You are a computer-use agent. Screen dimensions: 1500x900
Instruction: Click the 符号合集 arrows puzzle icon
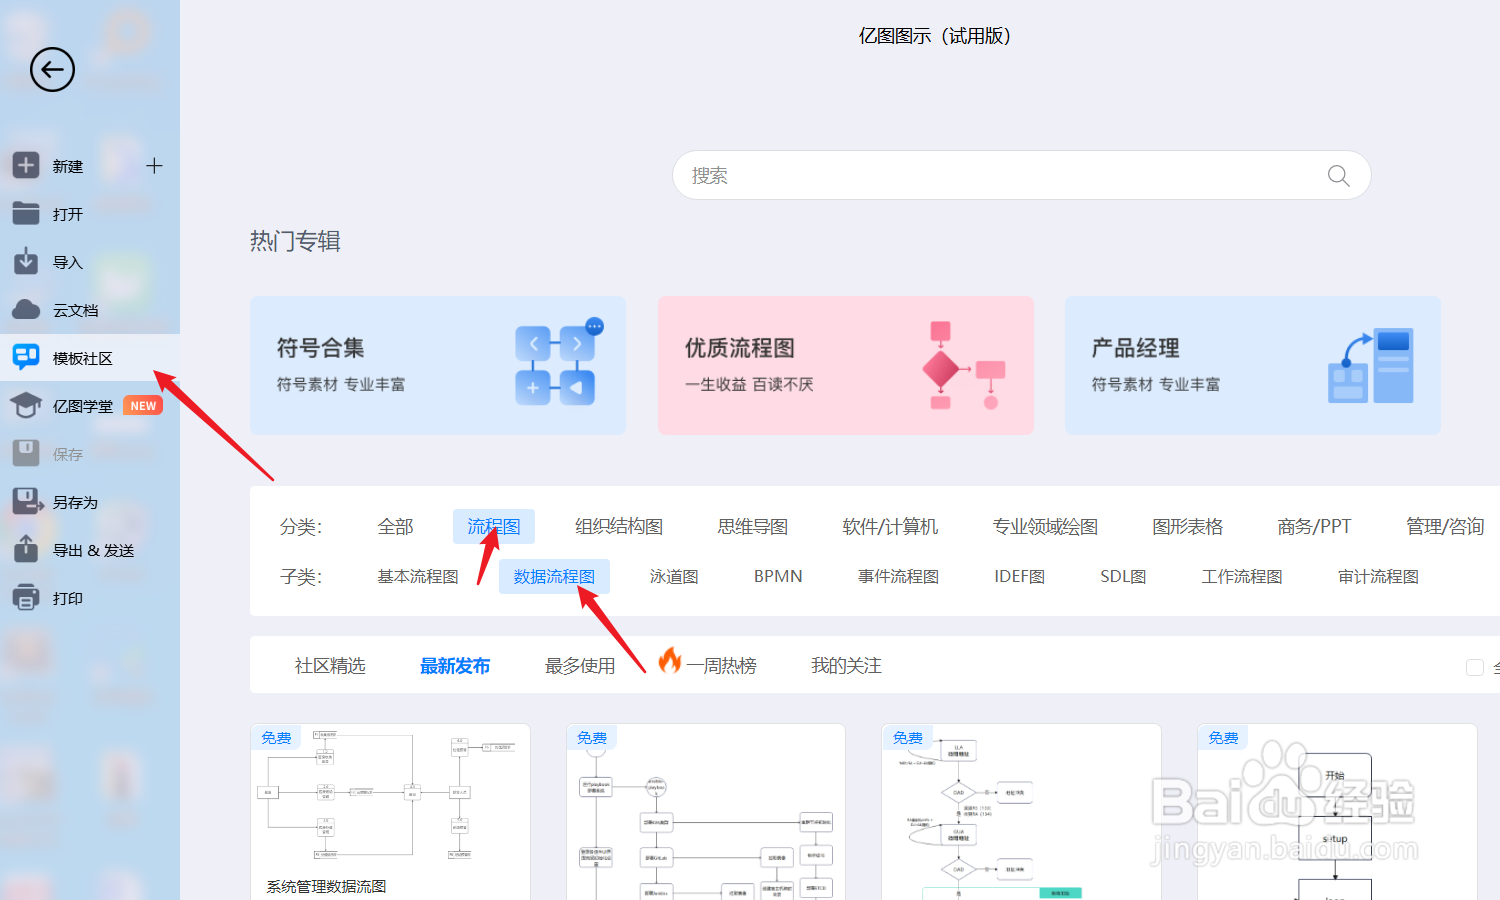click(x=556, y=362)
